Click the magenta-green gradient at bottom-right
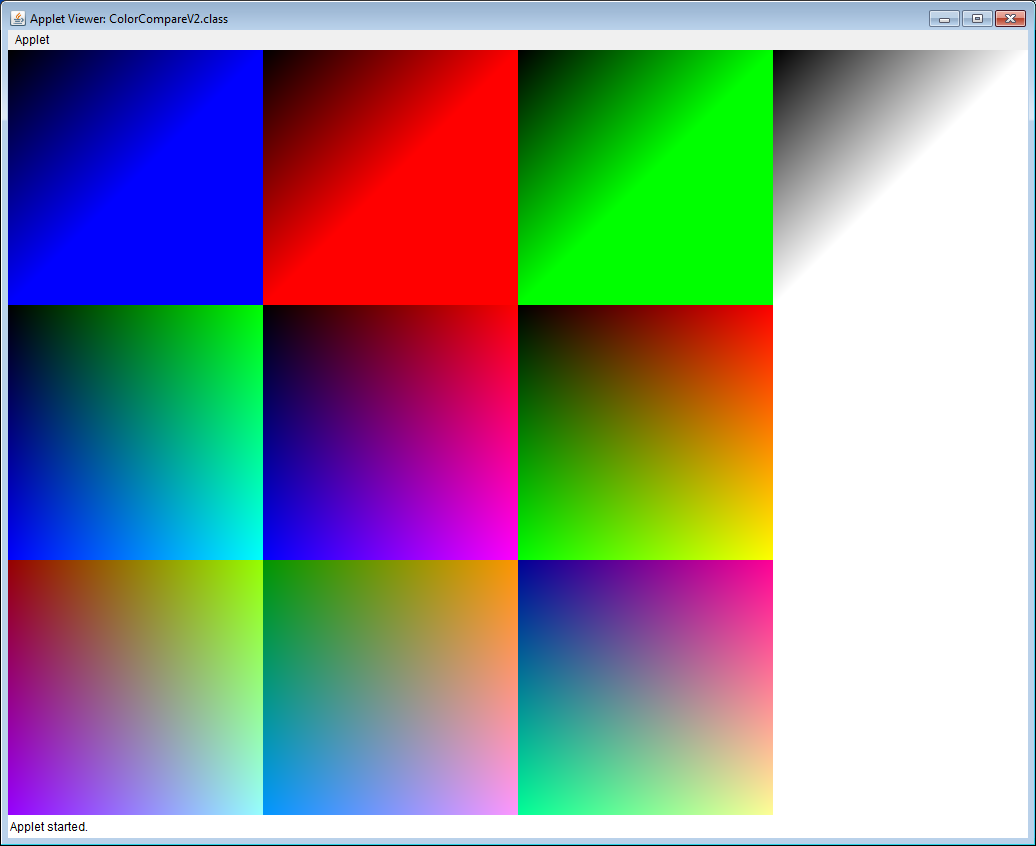Viewport: 1036px width, 846px height. pos(645,687)
